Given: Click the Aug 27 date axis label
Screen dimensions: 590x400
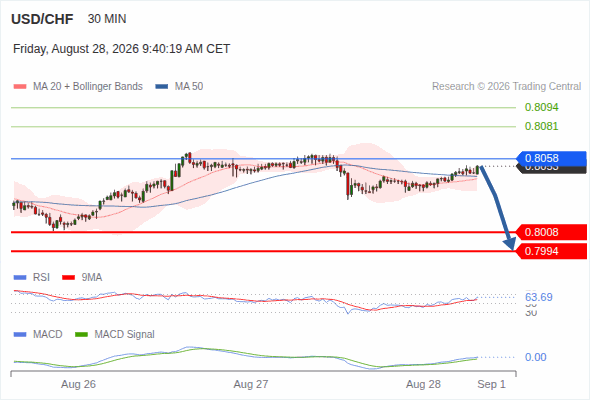Looking at the screenshot, I should (251, 384).
